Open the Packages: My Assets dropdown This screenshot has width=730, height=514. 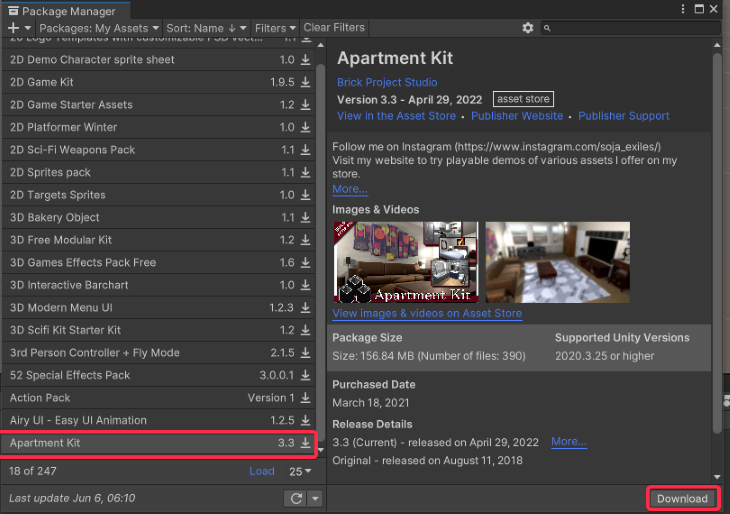coord(99,28)
